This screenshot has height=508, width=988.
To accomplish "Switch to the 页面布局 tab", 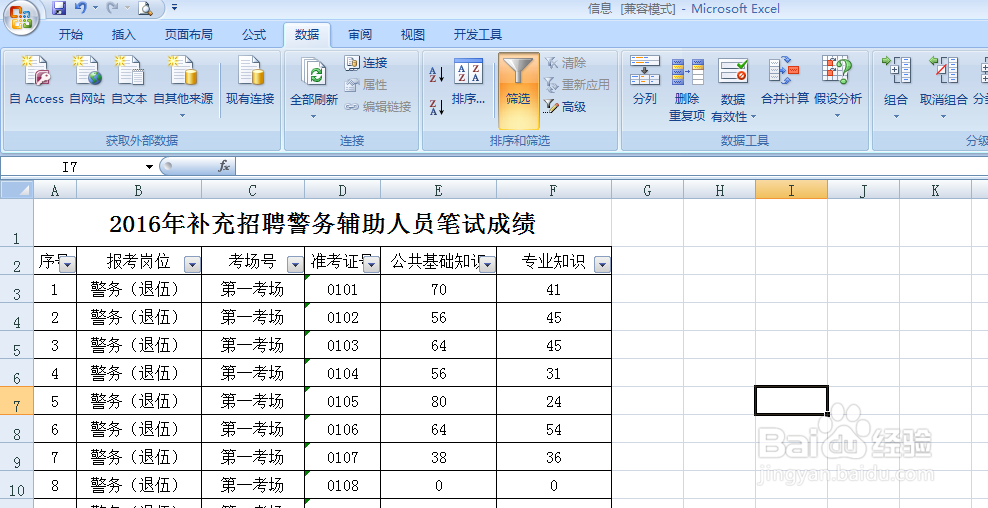I will [x=188, y=35].
